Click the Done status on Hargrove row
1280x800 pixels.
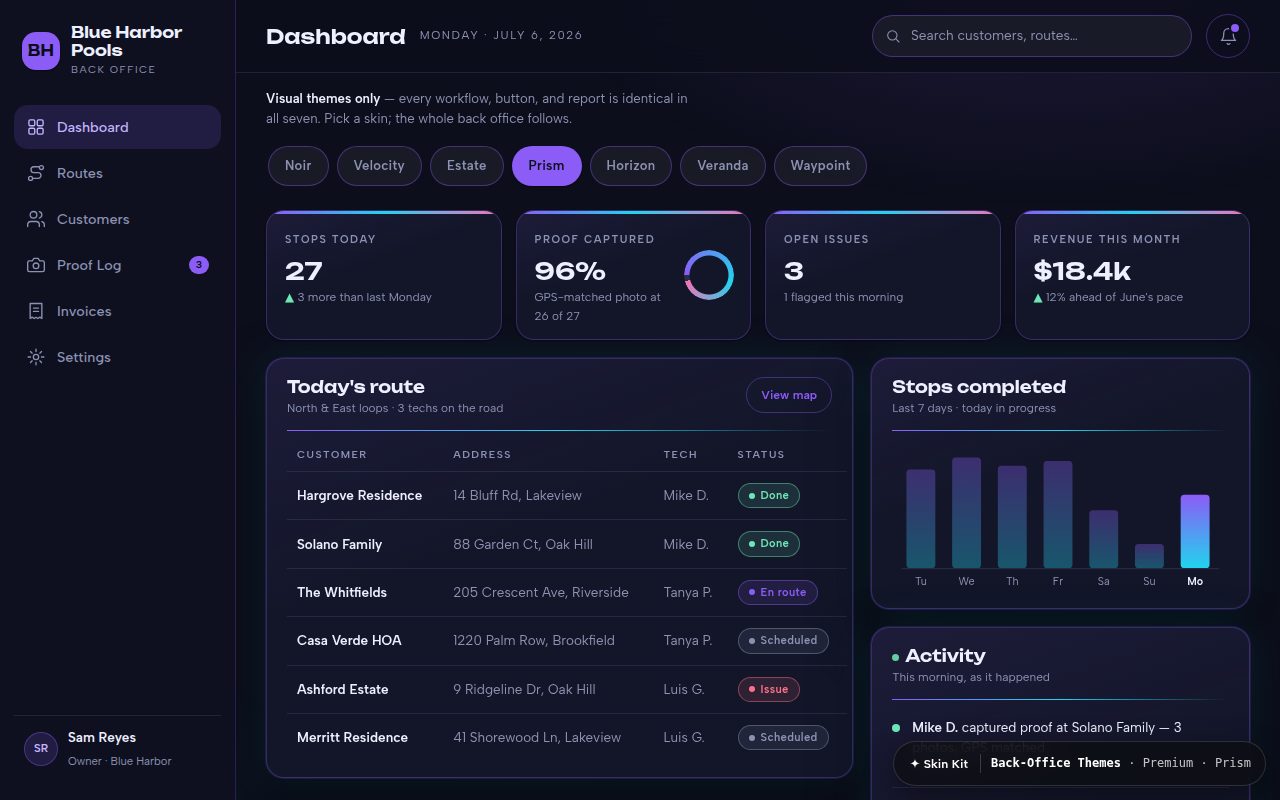pos(768,495)
